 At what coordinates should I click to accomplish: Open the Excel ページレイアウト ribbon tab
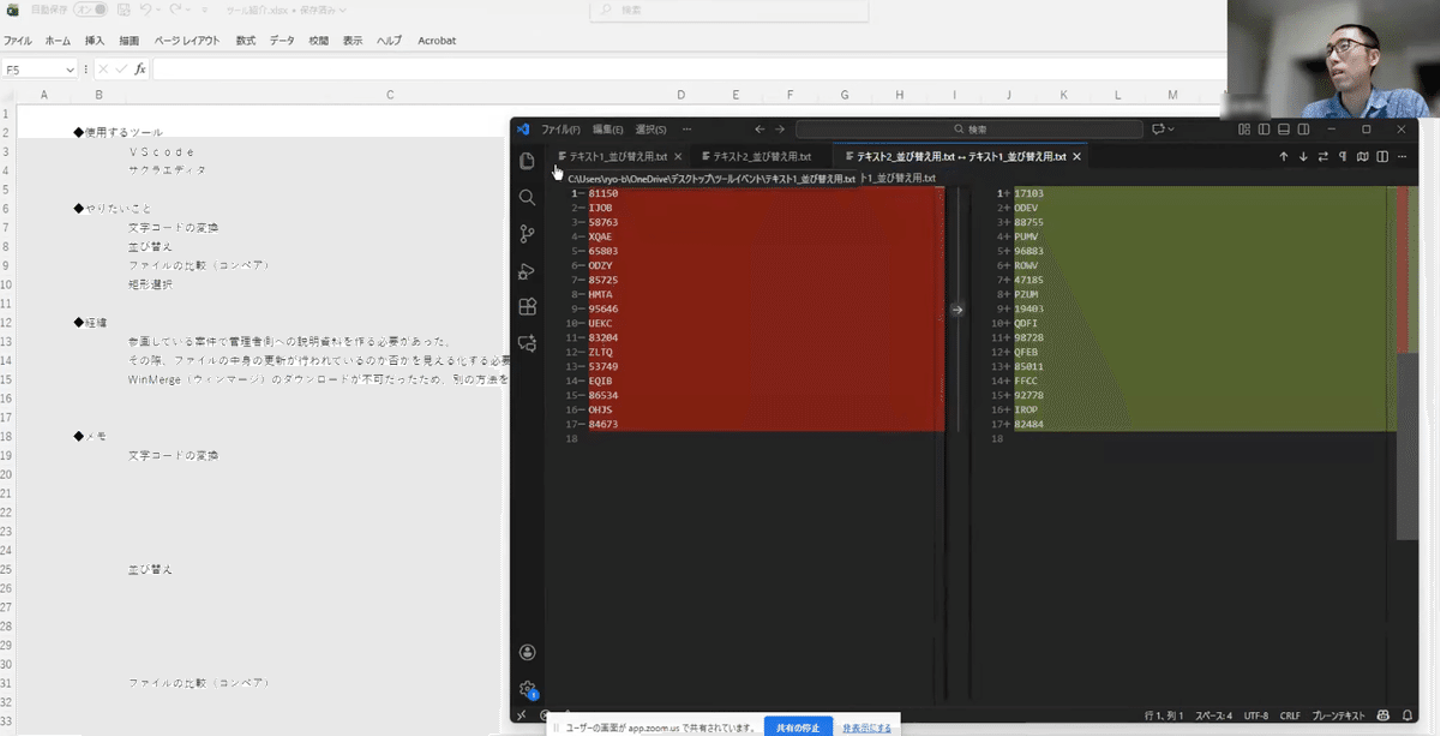tap(187, 41)
